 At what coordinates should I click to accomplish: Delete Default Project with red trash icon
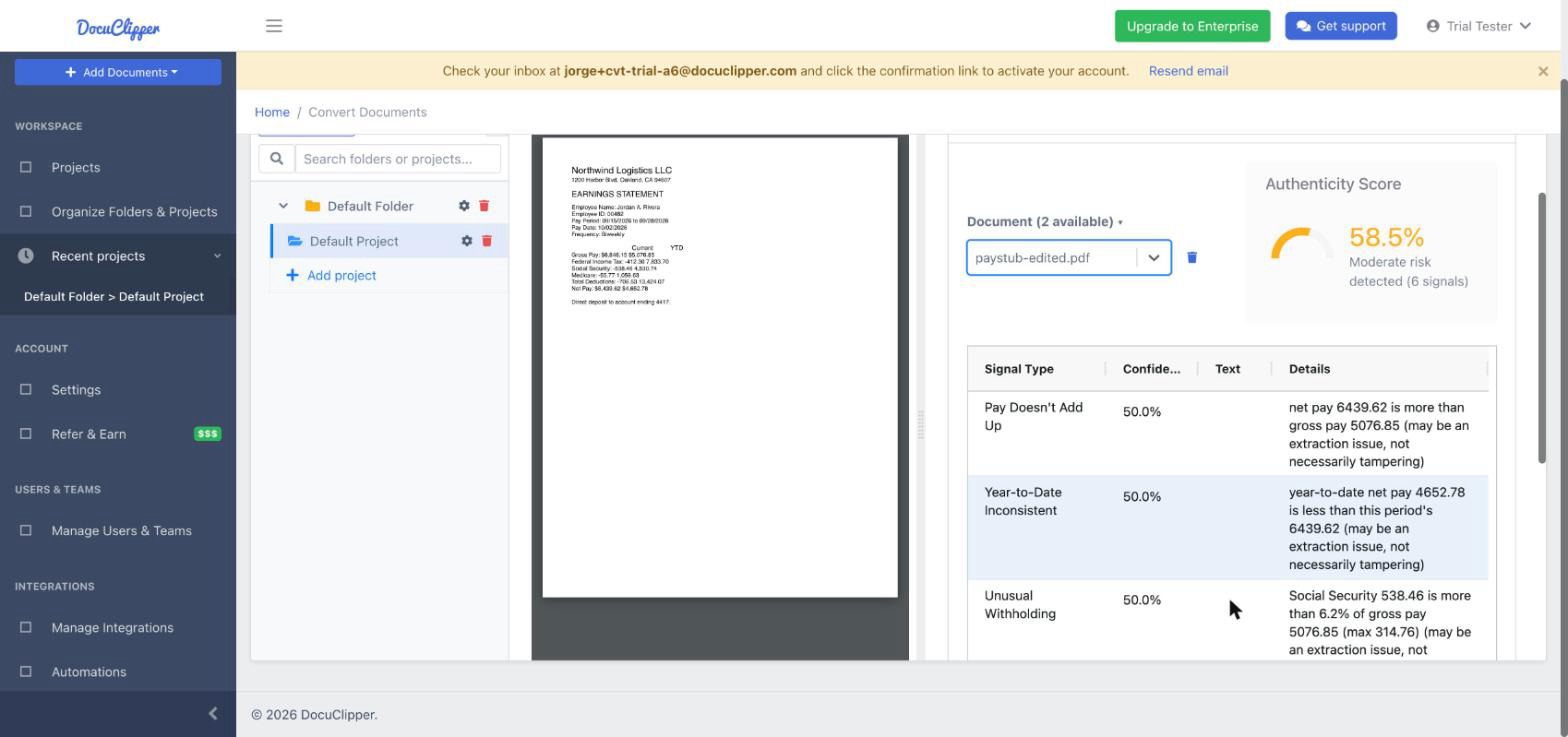(x=487, y=241)
